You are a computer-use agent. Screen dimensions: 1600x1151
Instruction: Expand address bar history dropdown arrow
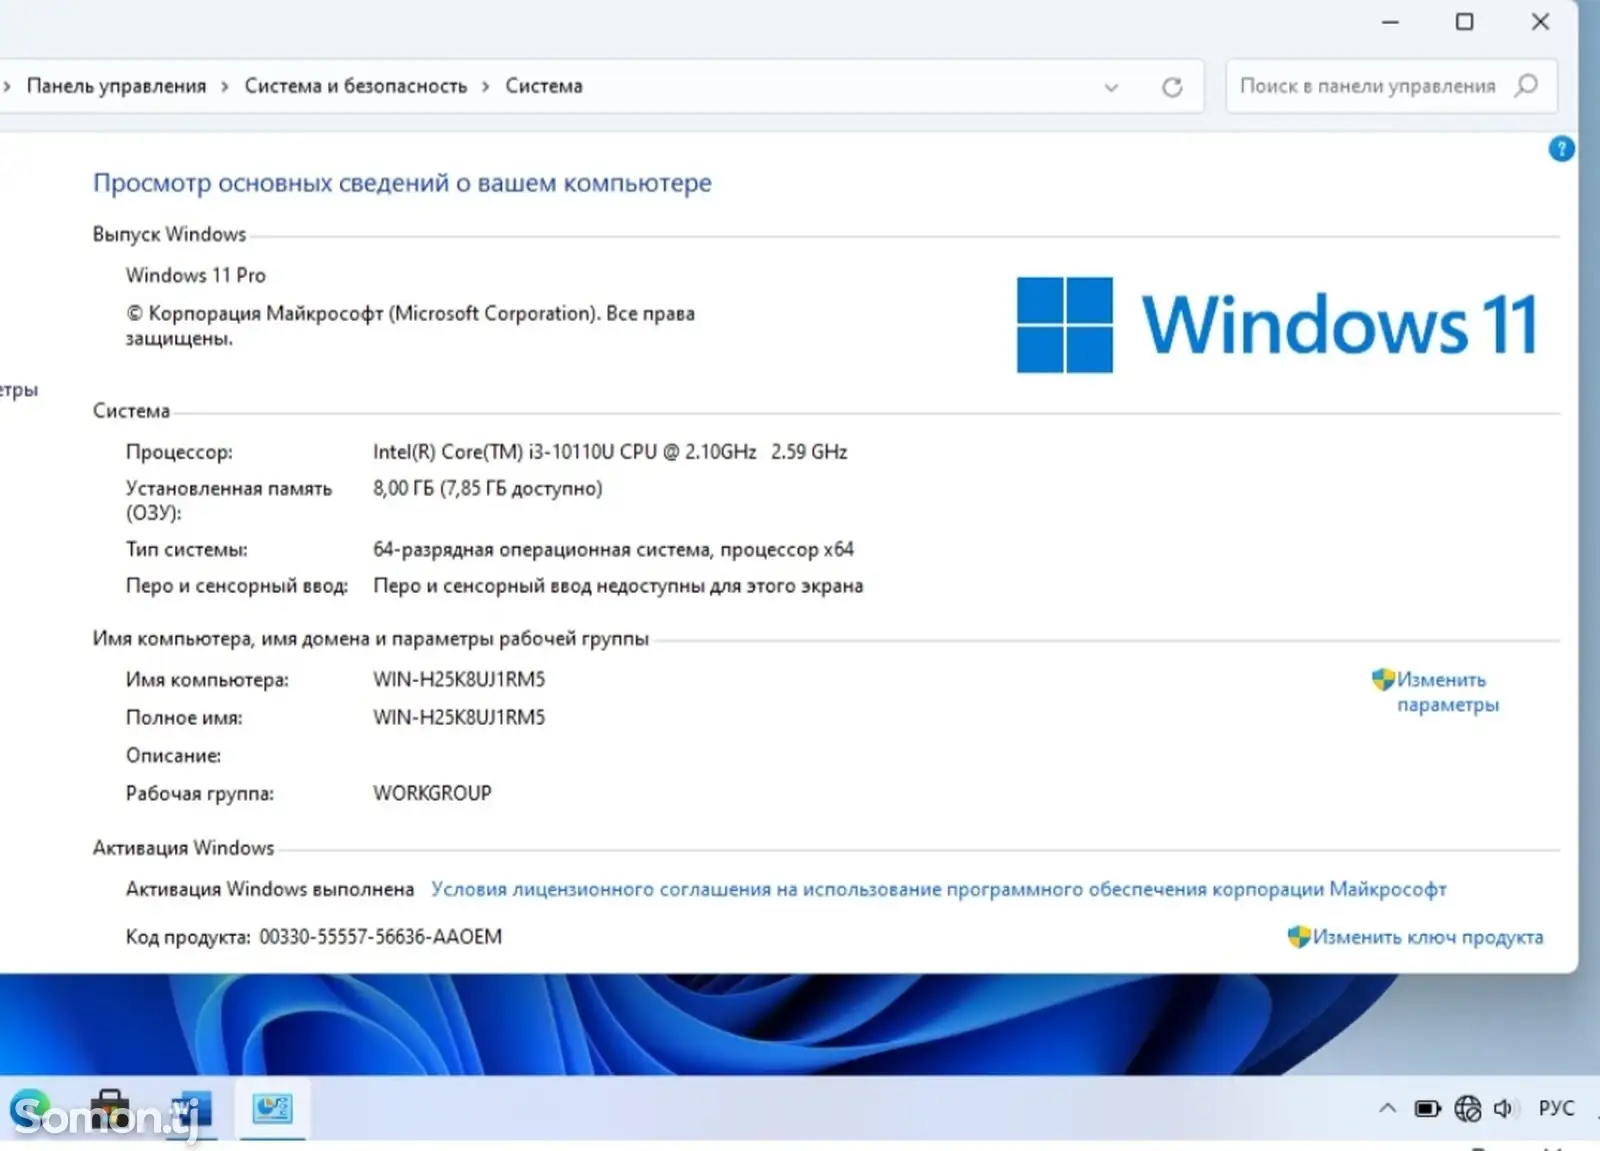point(1111,87)
